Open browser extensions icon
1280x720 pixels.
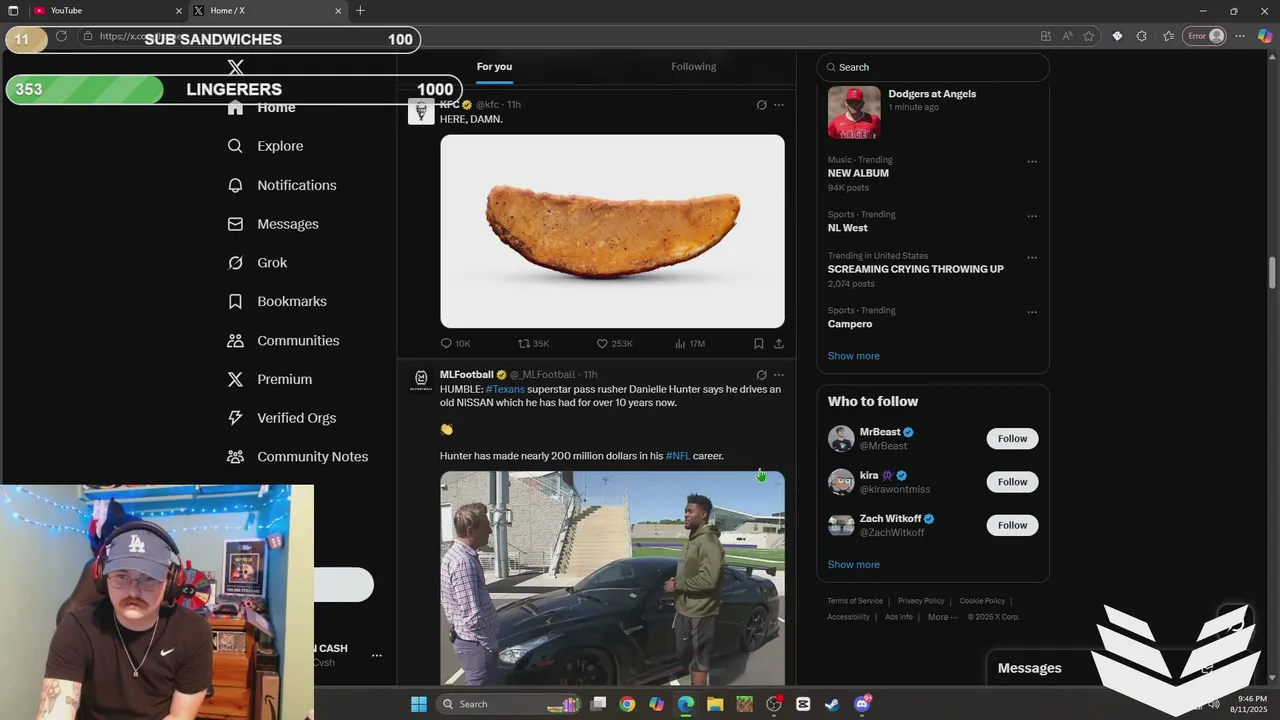click(x=1143, y=36)
